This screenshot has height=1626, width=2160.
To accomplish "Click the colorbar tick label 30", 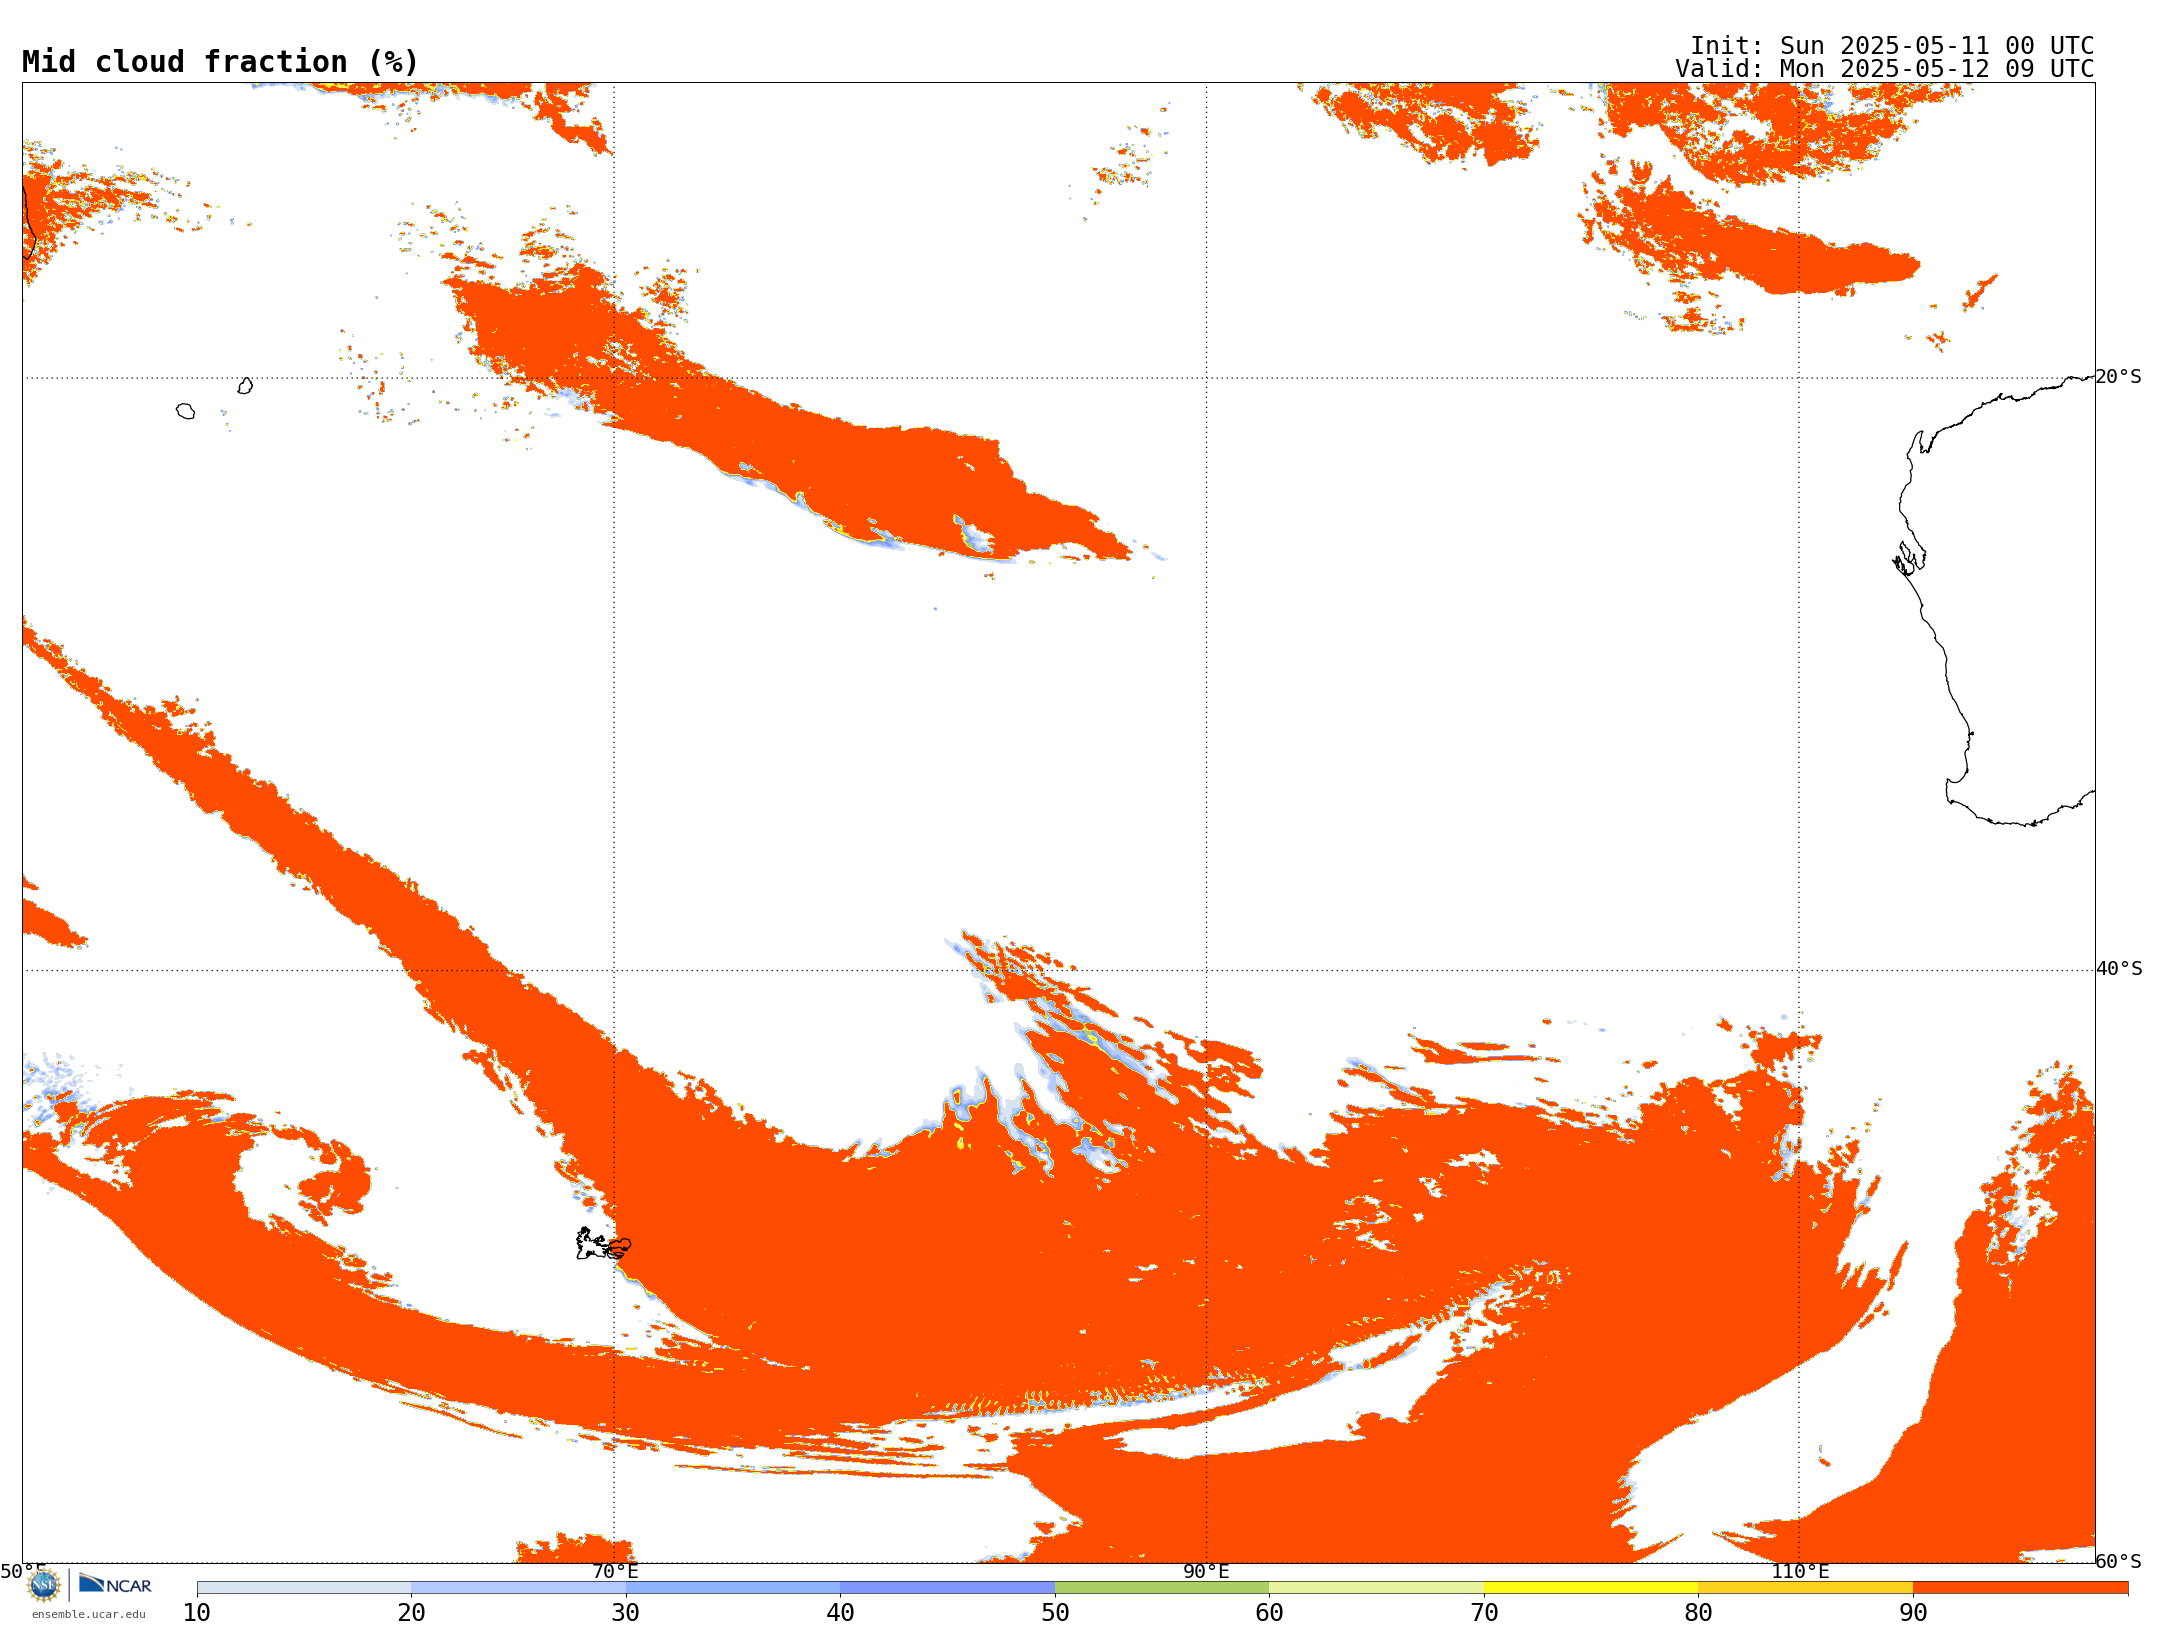I will (x=626, y=1612).
